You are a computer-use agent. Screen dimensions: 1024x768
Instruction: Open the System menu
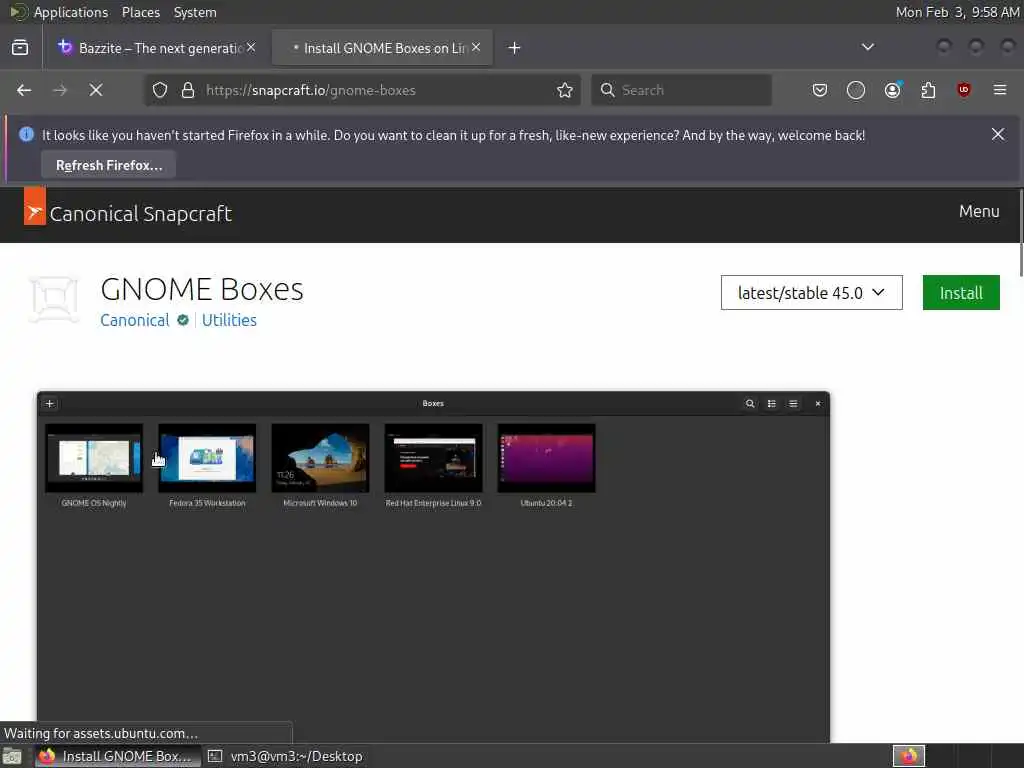[x=195, y=12]
